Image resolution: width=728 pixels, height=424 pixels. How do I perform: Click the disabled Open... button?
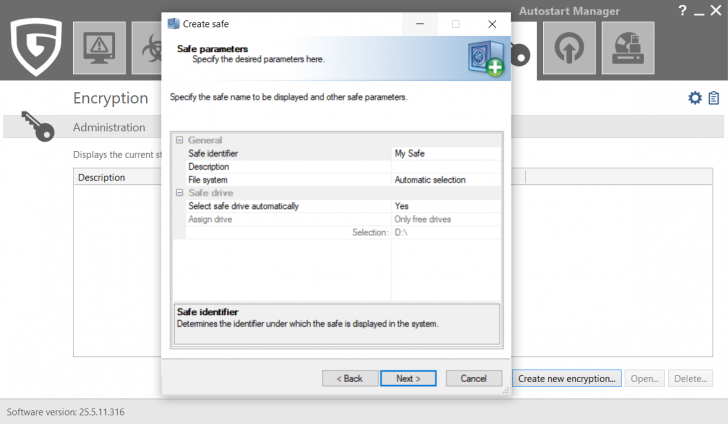(644, 378)
